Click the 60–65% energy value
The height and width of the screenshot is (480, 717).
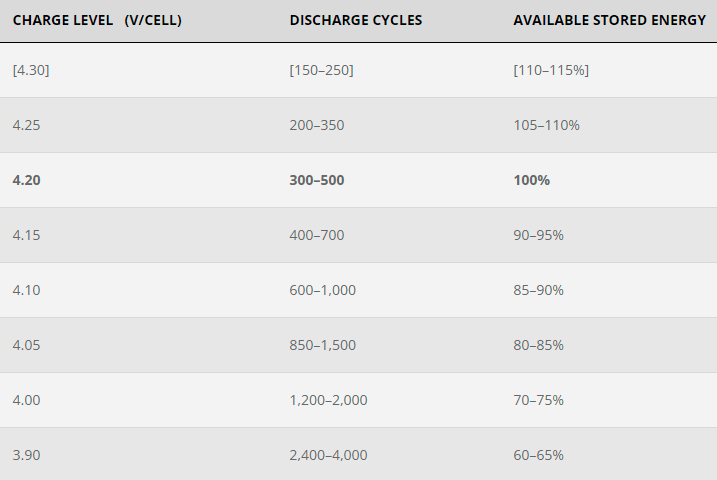point(538,455)
